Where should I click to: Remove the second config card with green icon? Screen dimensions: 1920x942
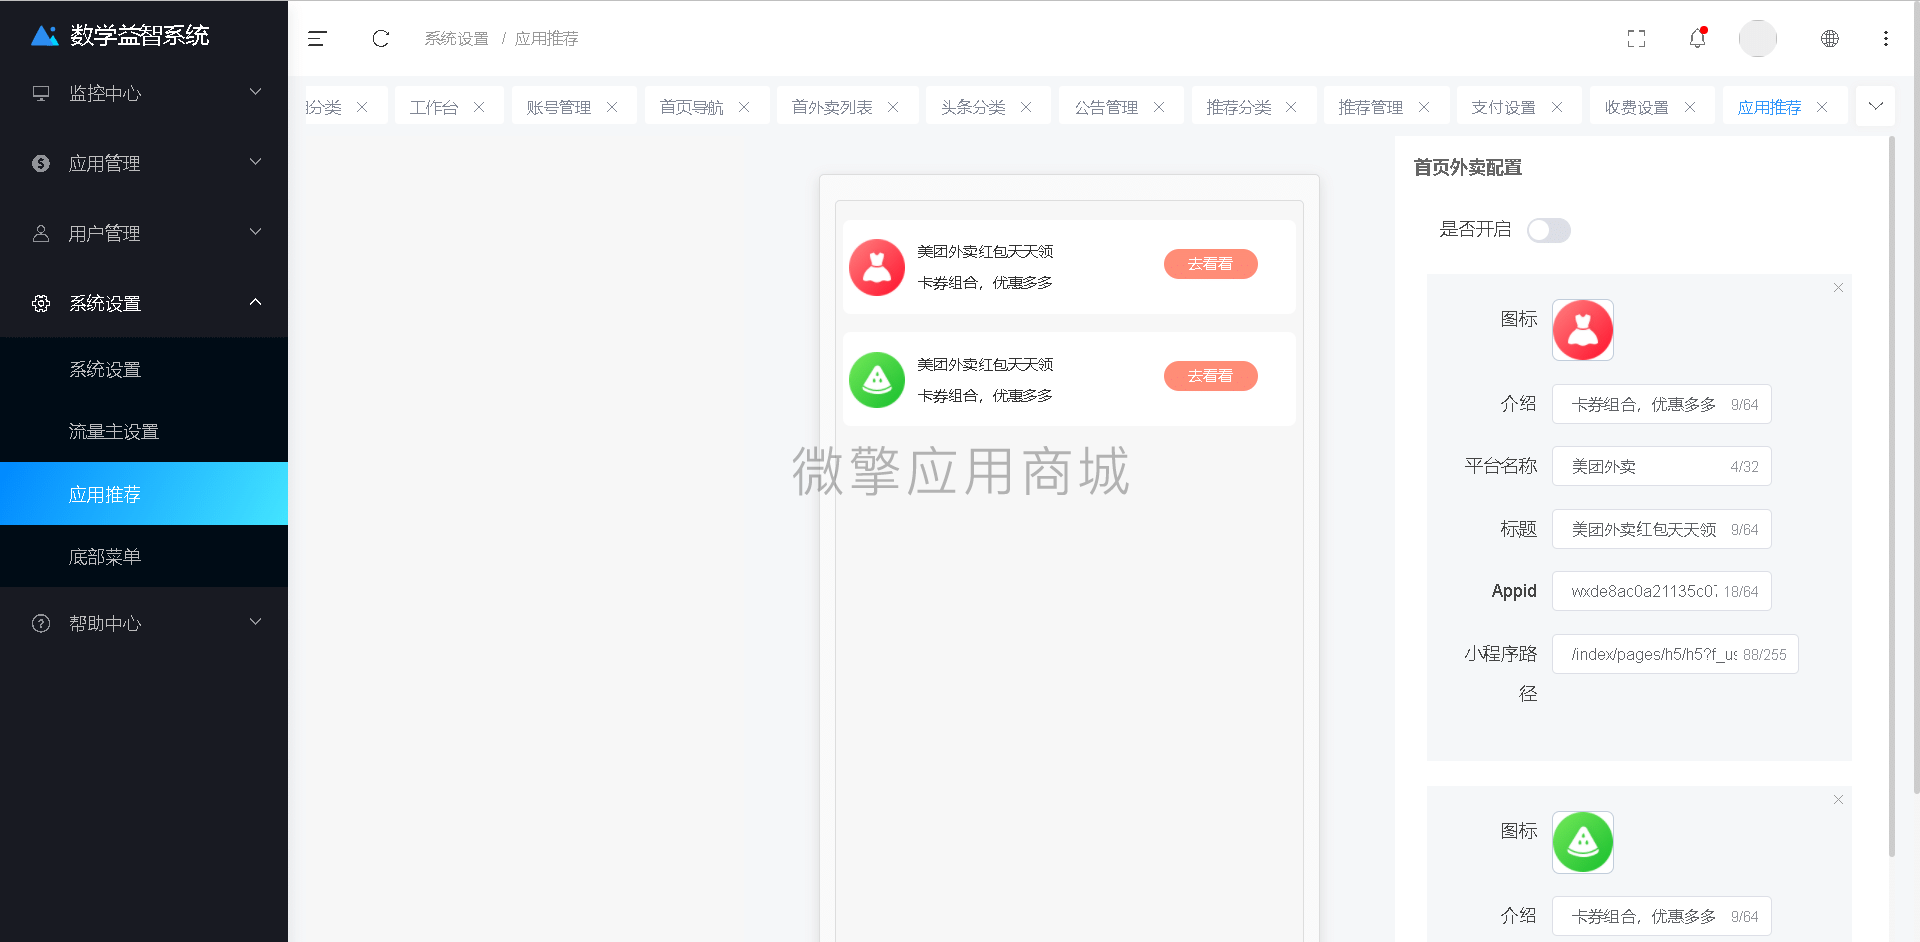tap(1838, 800)
